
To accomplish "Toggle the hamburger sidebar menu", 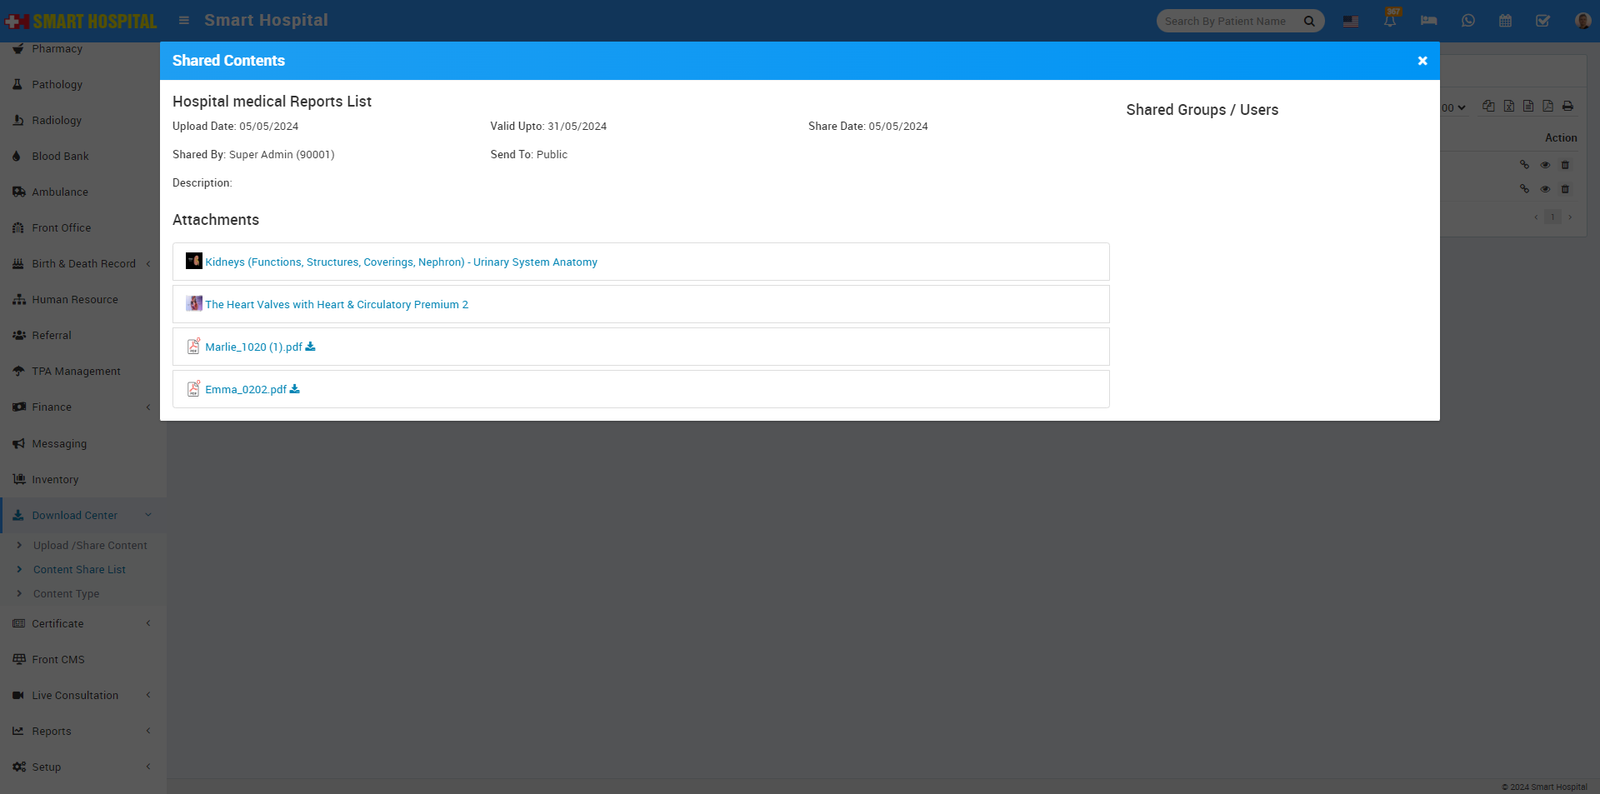I will click(x=184, y=20).
